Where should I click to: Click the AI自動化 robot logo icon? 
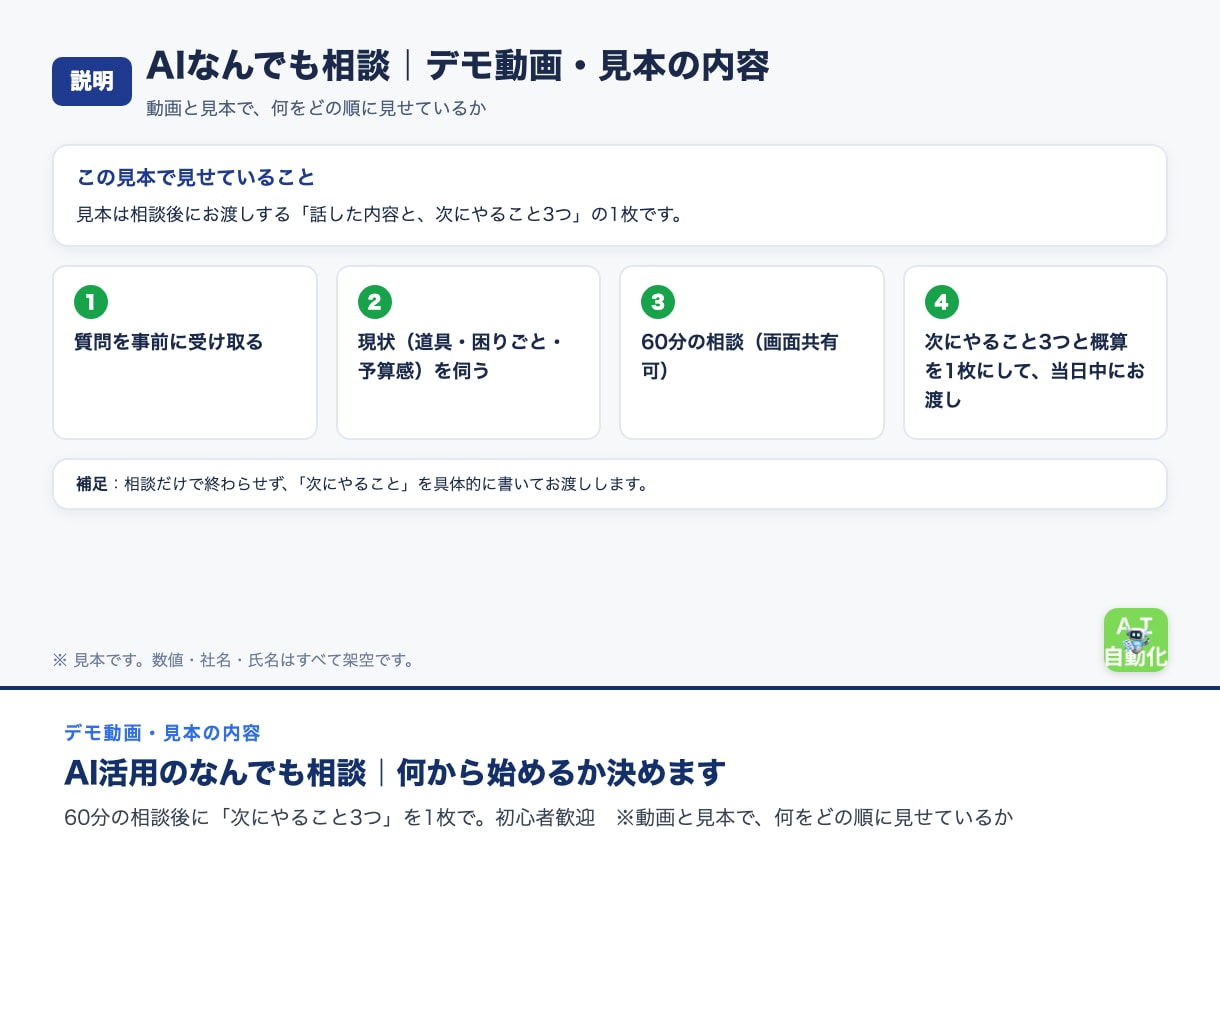(x=1135, y=640)
